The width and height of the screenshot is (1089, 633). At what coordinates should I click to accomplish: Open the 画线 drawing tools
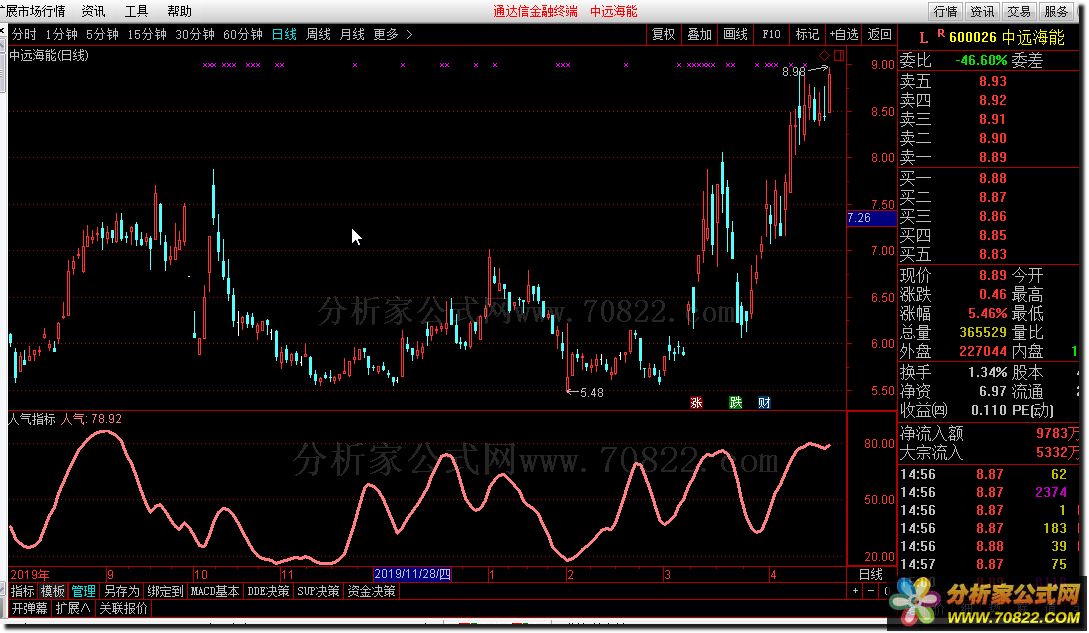(x=735, y=34)
